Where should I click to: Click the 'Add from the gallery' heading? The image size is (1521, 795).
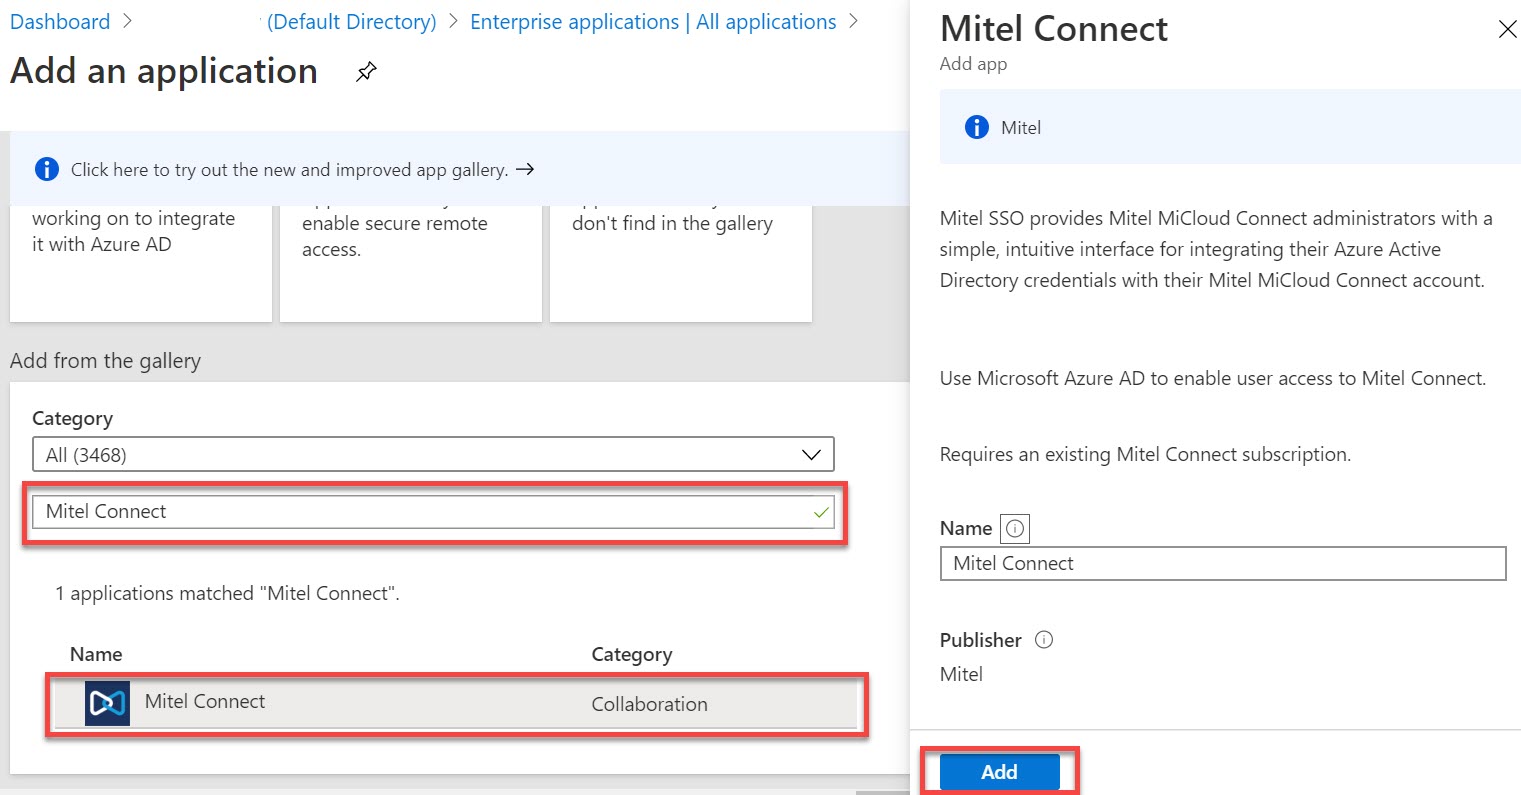105,361
